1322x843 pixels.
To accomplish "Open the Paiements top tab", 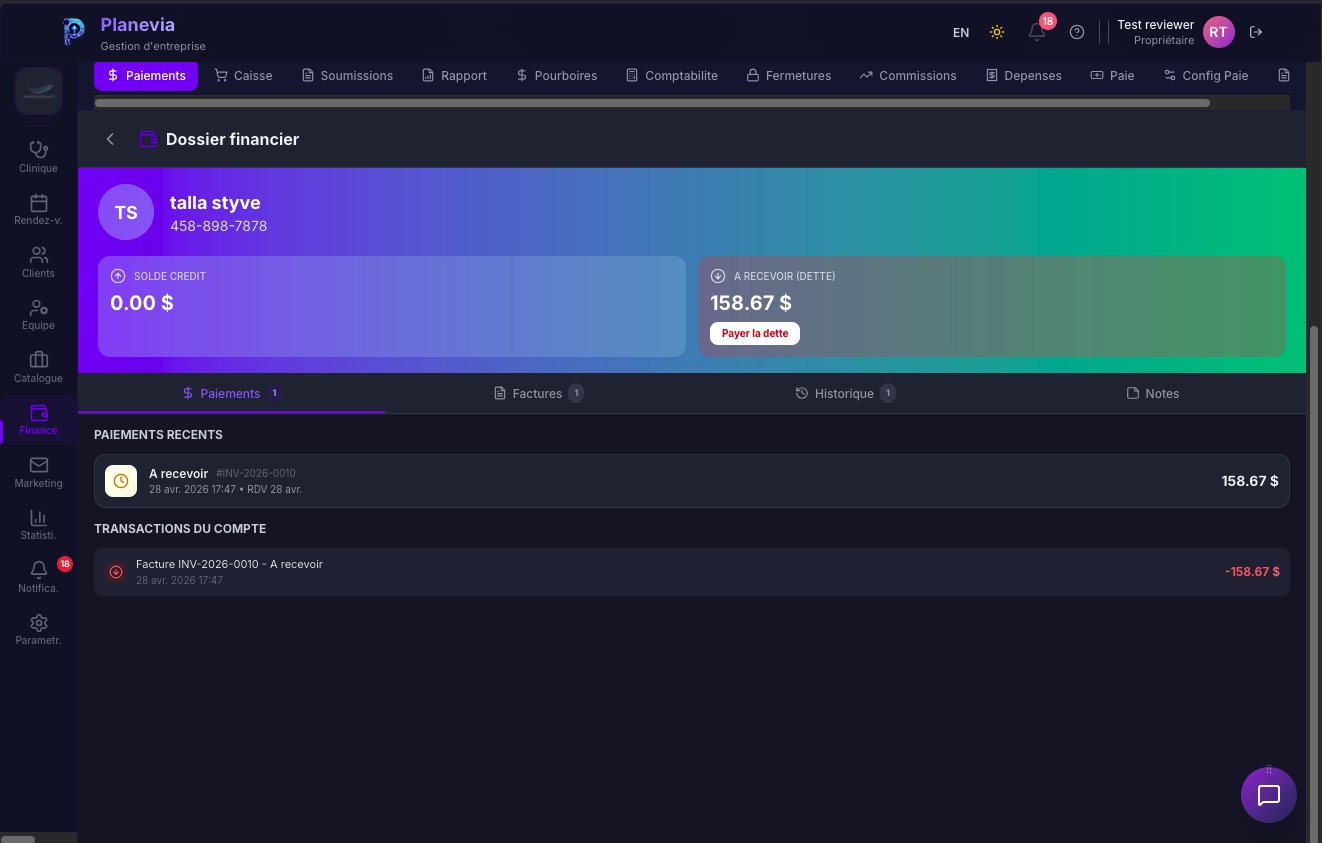I will pyautogui.click(x=146, y=75).
